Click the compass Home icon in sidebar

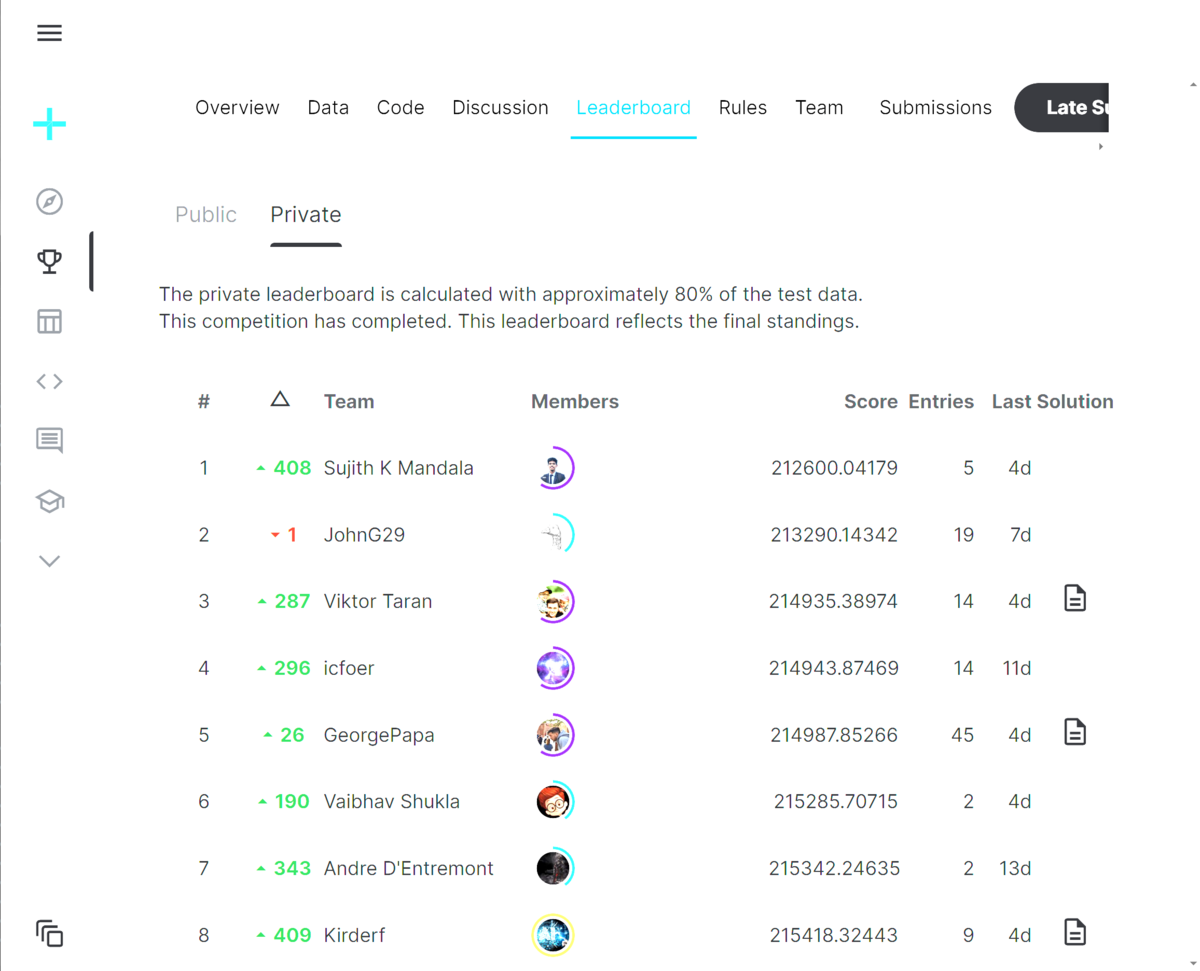click(x=49, y=201)
